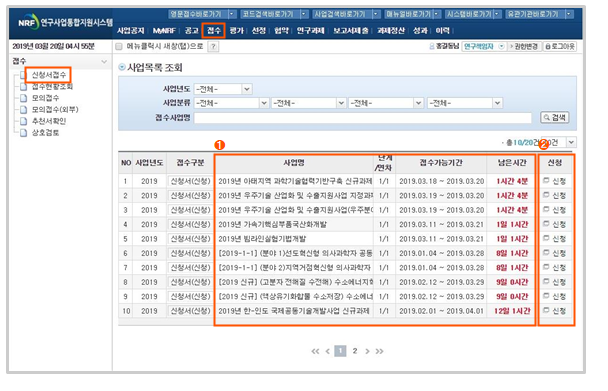Click the user icon beside 홍길동님
608x391 pixels.
point(432,47)
